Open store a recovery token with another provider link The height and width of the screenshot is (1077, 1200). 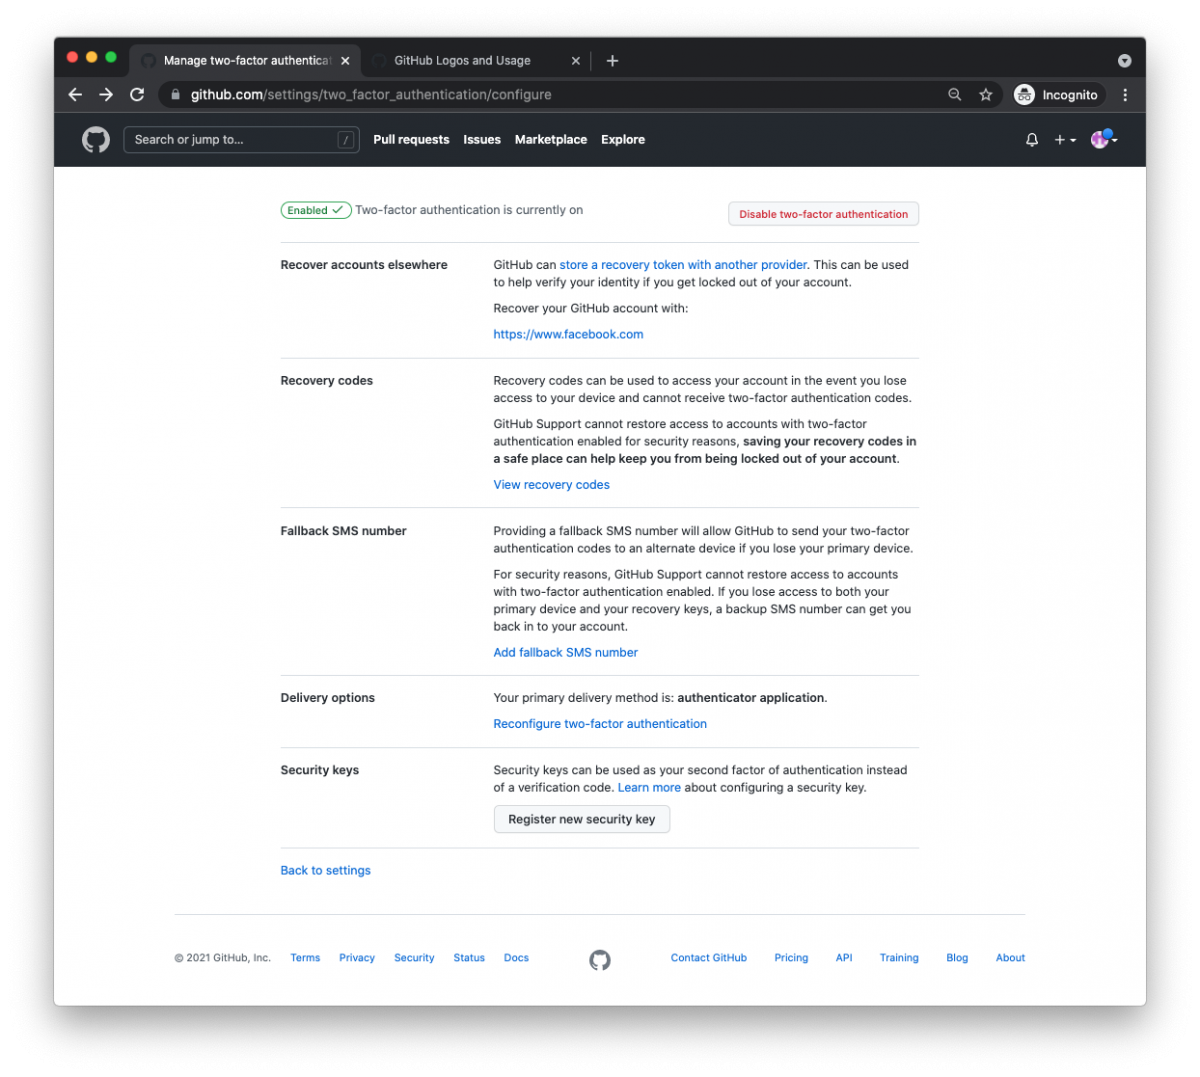pos(683,265)
